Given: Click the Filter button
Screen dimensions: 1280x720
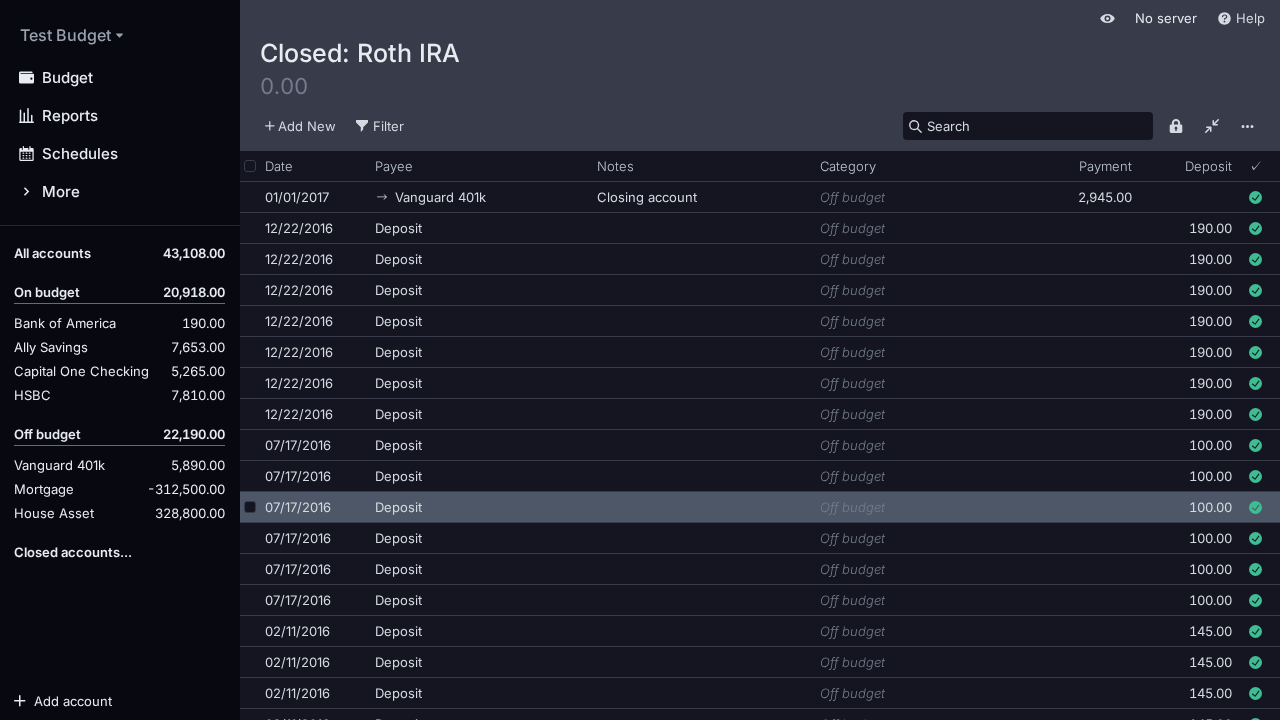Looking at the screenshot, I should pyautogui.click(x=380, y=126).
